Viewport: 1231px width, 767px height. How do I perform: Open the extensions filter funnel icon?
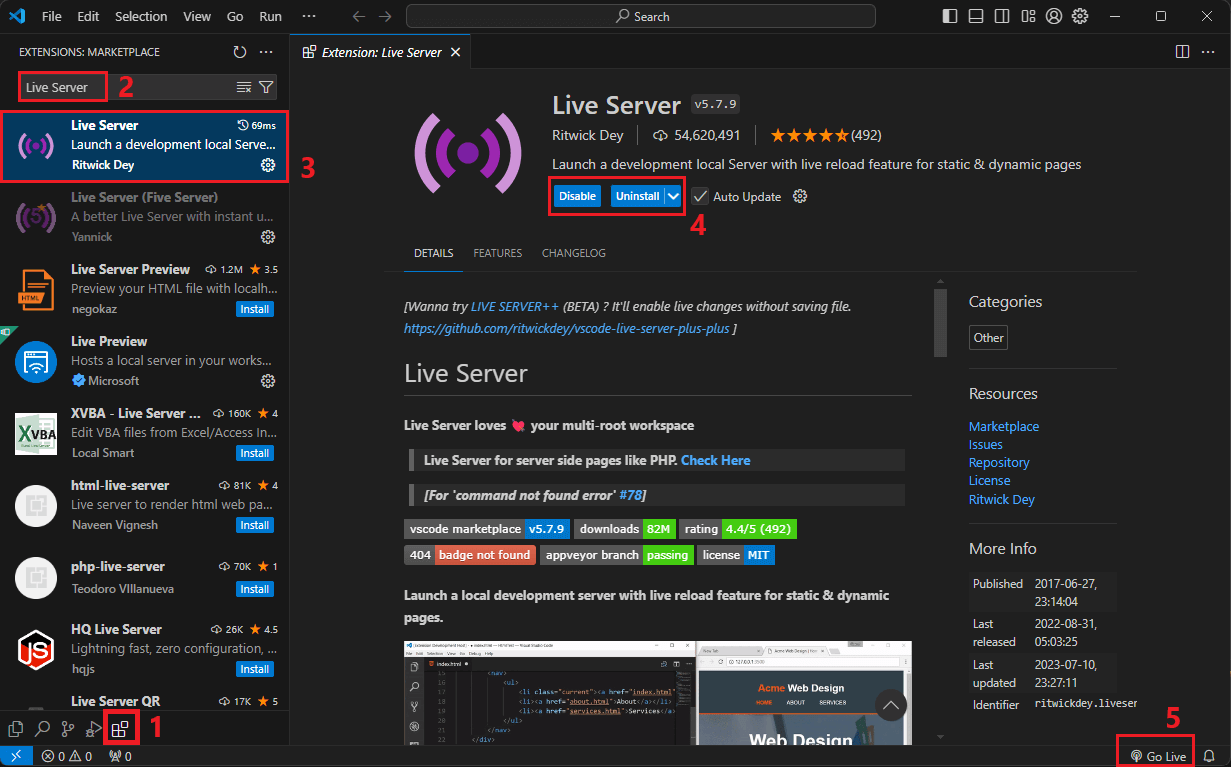pos(266,87)
